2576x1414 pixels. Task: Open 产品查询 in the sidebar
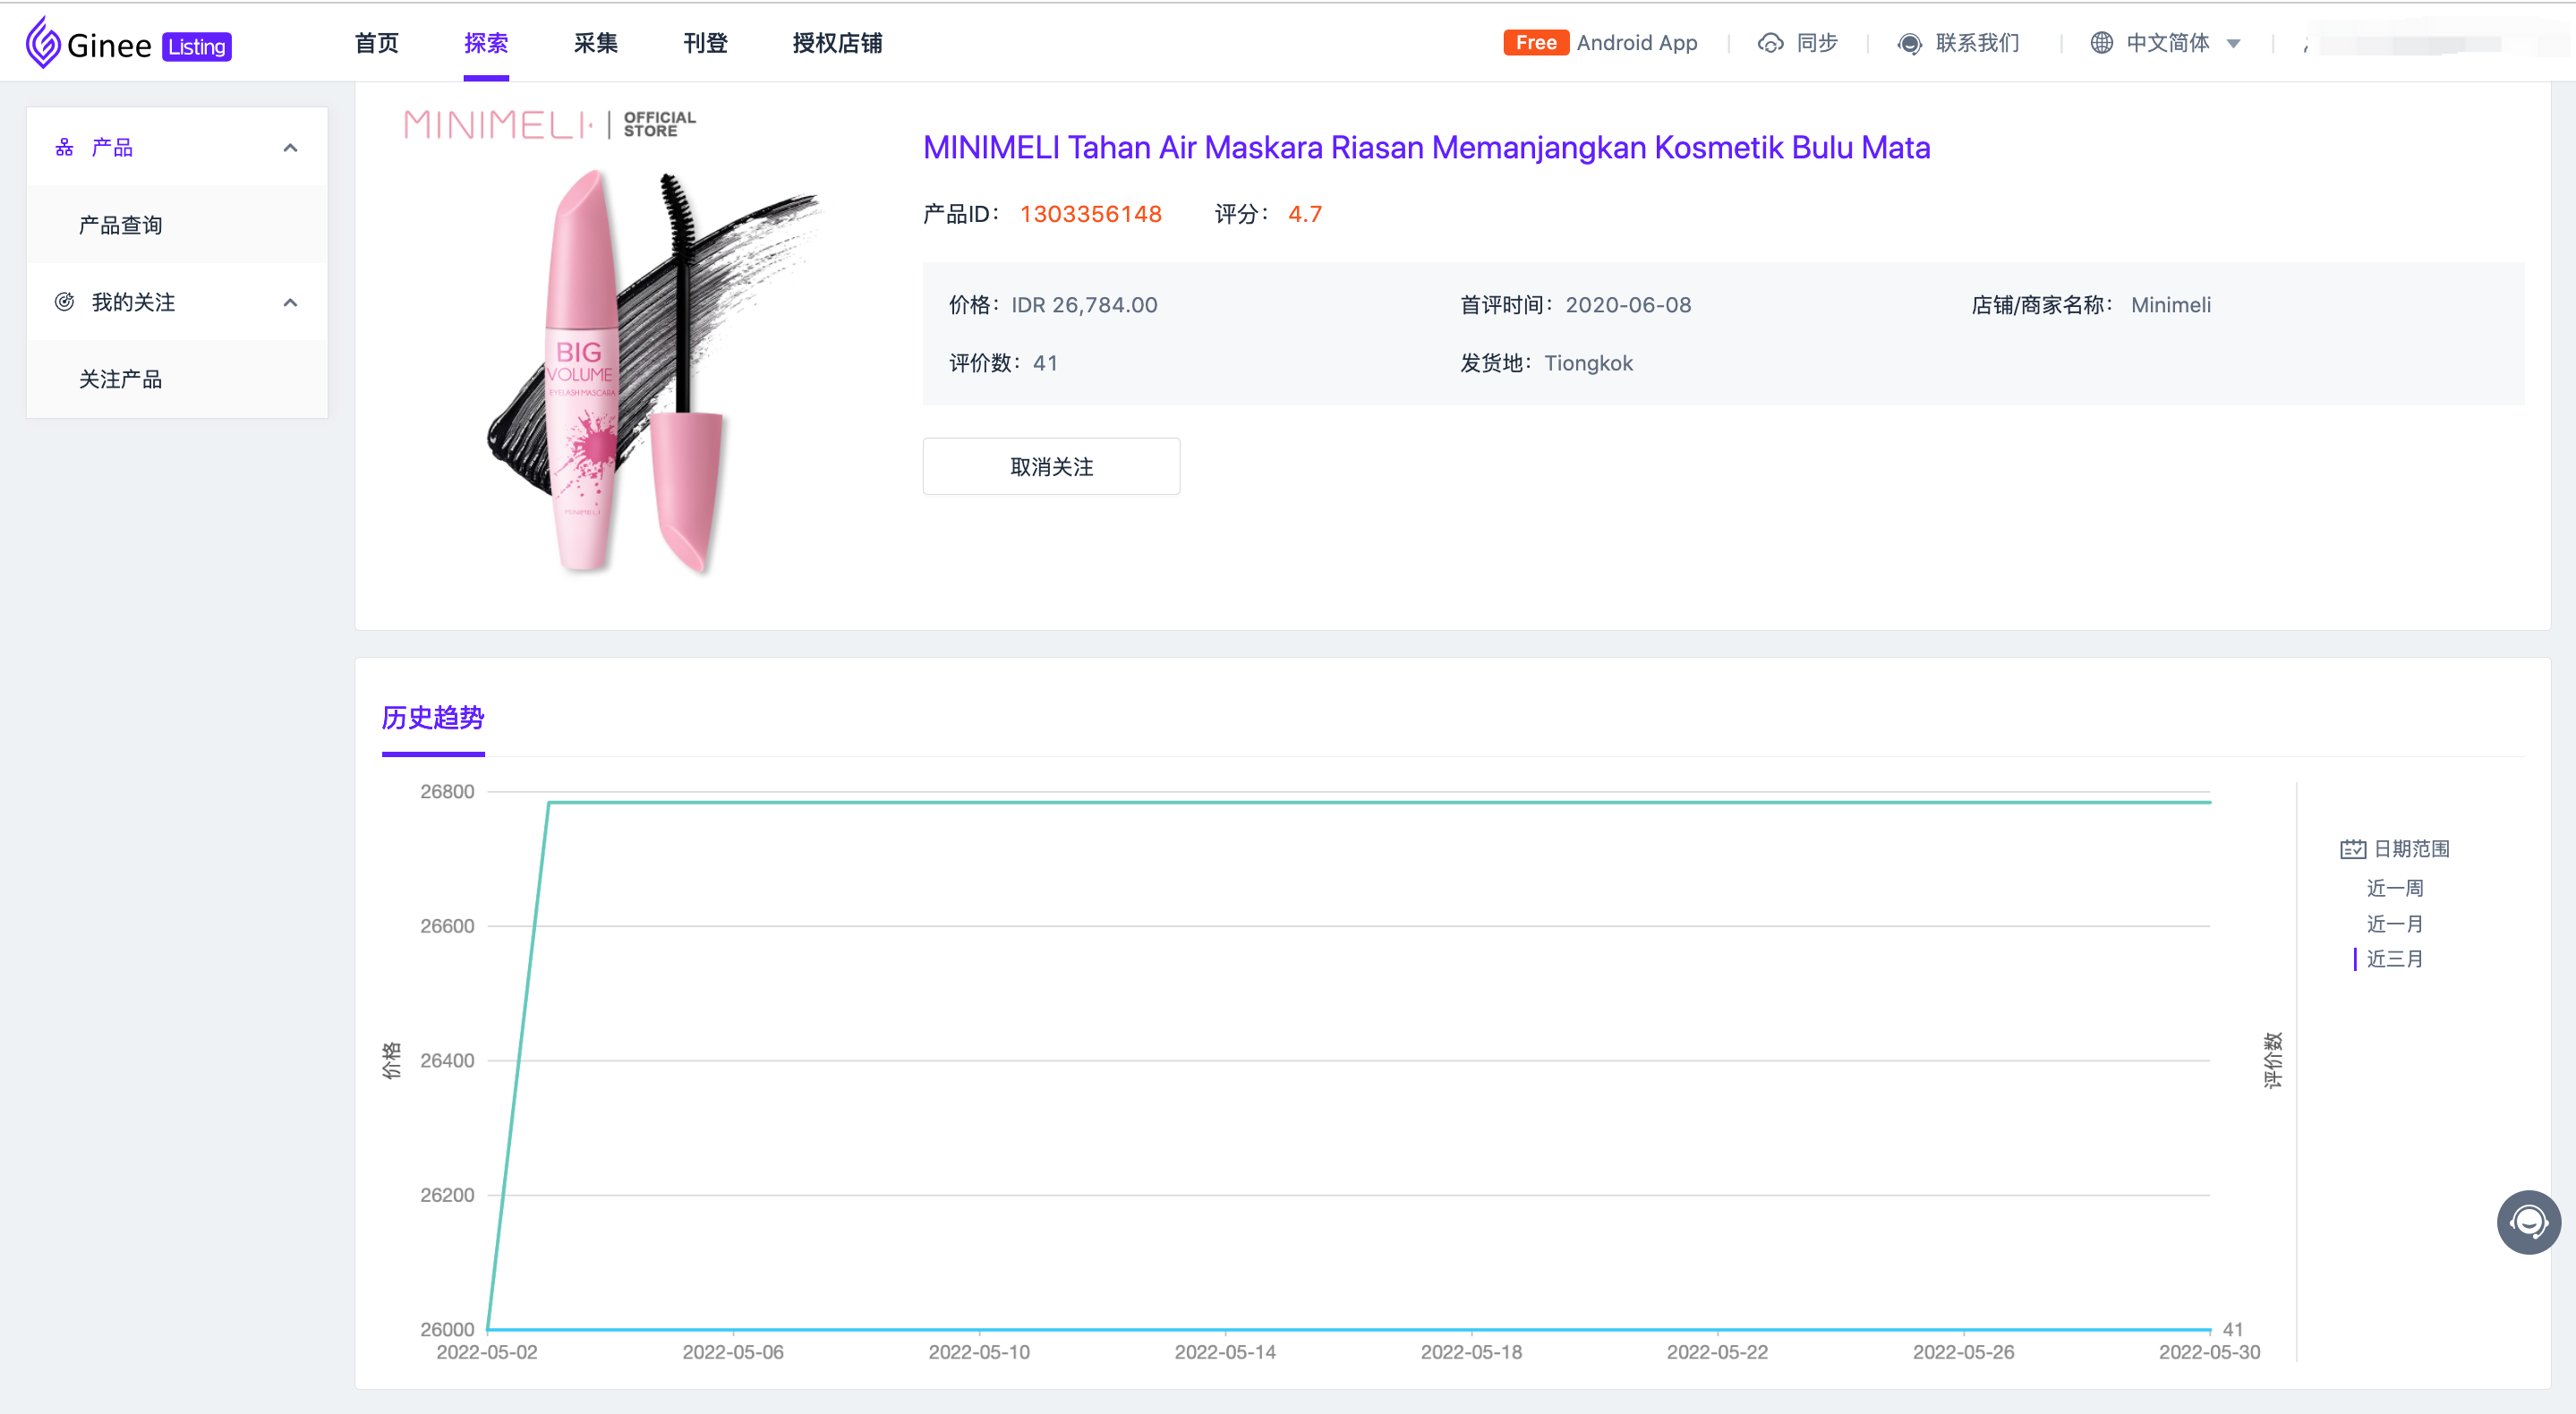coord(120,225)
